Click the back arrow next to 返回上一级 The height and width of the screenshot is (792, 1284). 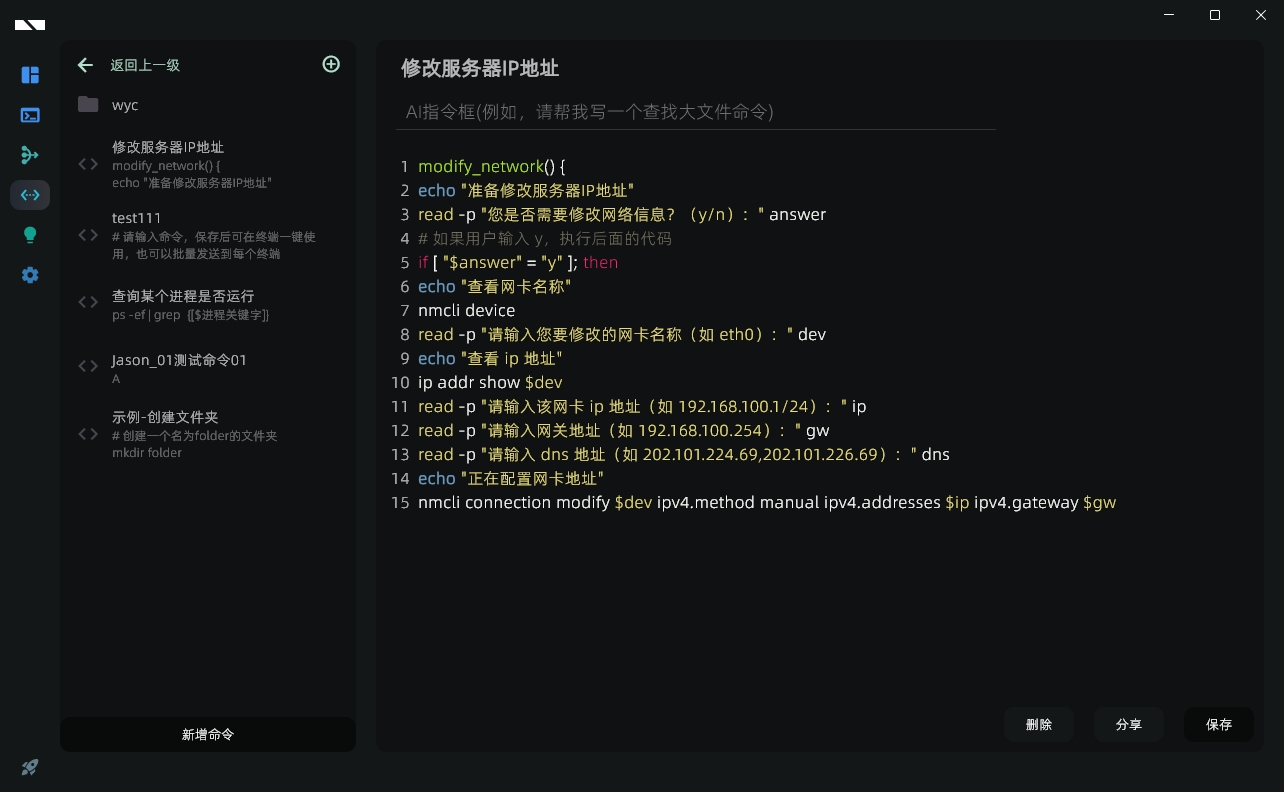(x=86, y=65)
